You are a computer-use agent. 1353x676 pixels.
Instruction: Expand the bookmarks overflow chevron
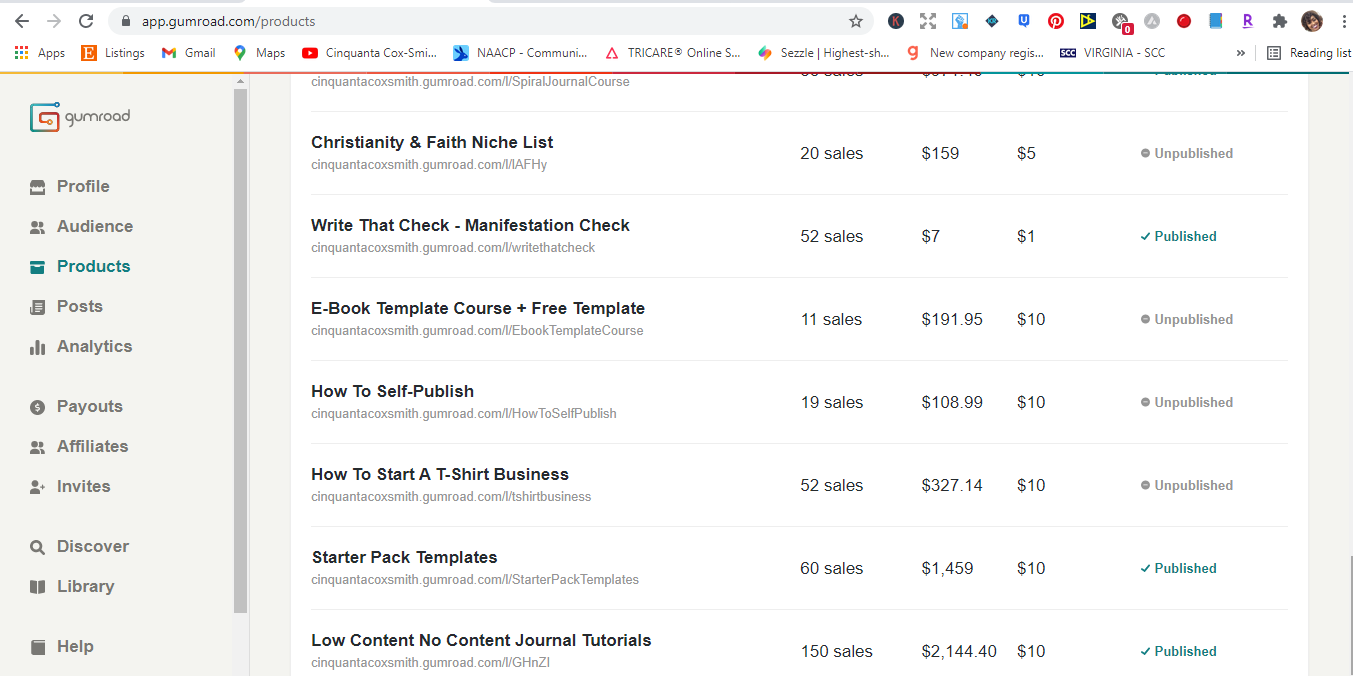(x=1241, y=53)
